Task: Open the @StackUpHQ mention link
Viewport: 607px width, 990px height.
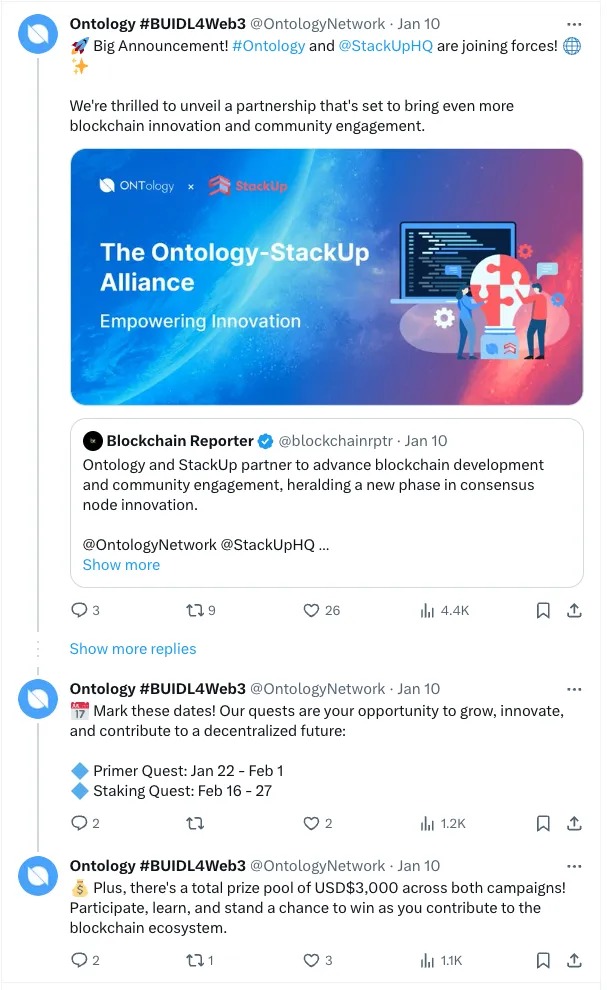Action: coord(387,46)
